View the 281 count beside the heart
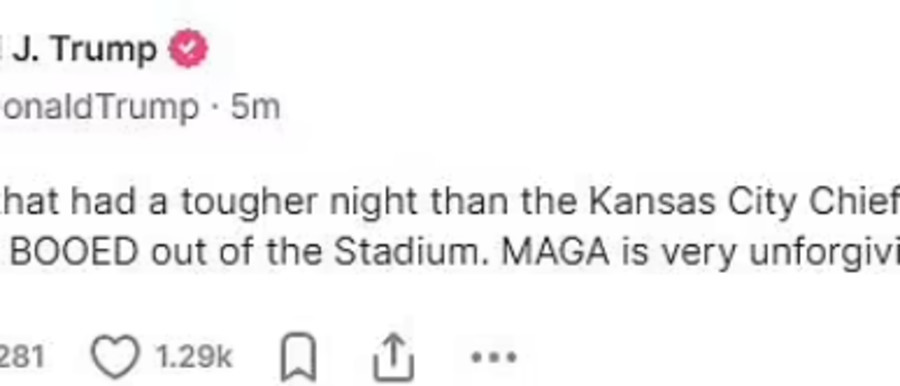The height and width of the screenshot is (386, 900). (x=22, y=357)
